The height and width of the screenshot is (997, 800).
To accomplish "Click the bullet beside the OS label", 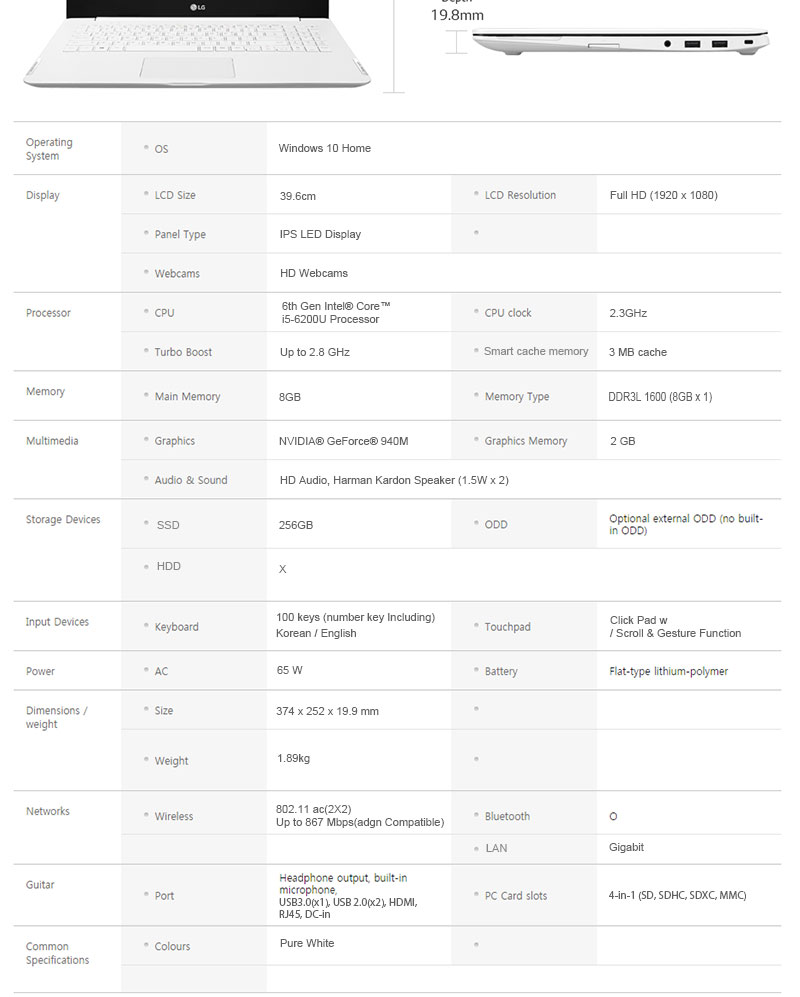I will [146, 148].
